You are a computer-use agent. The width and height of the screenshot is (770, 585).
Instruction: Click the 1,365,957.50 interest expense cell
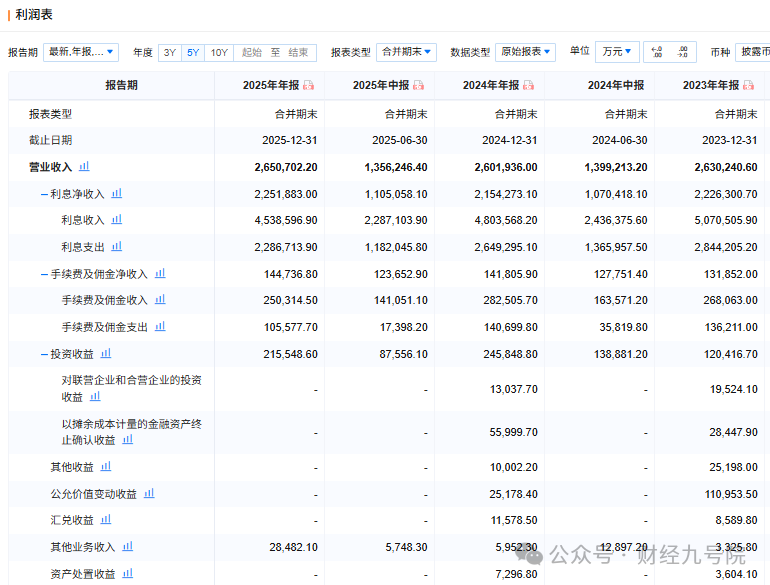(x=616, y=248)
